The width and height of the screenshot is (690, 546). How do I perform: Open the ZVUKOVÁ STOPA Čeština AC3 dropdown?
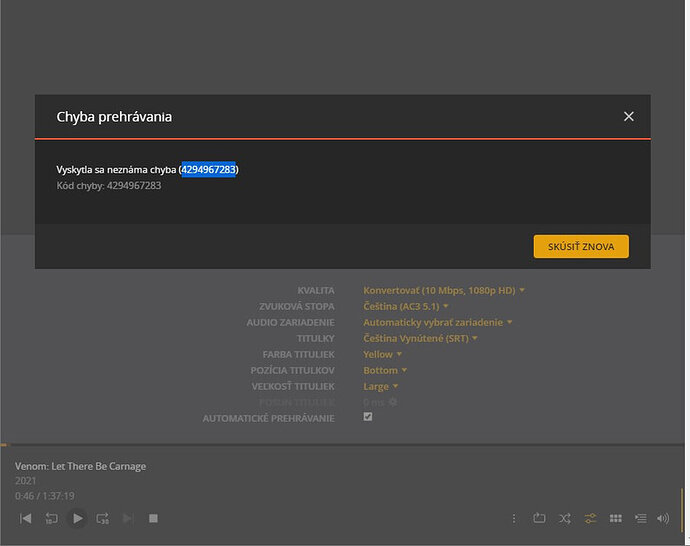(405, 306)
